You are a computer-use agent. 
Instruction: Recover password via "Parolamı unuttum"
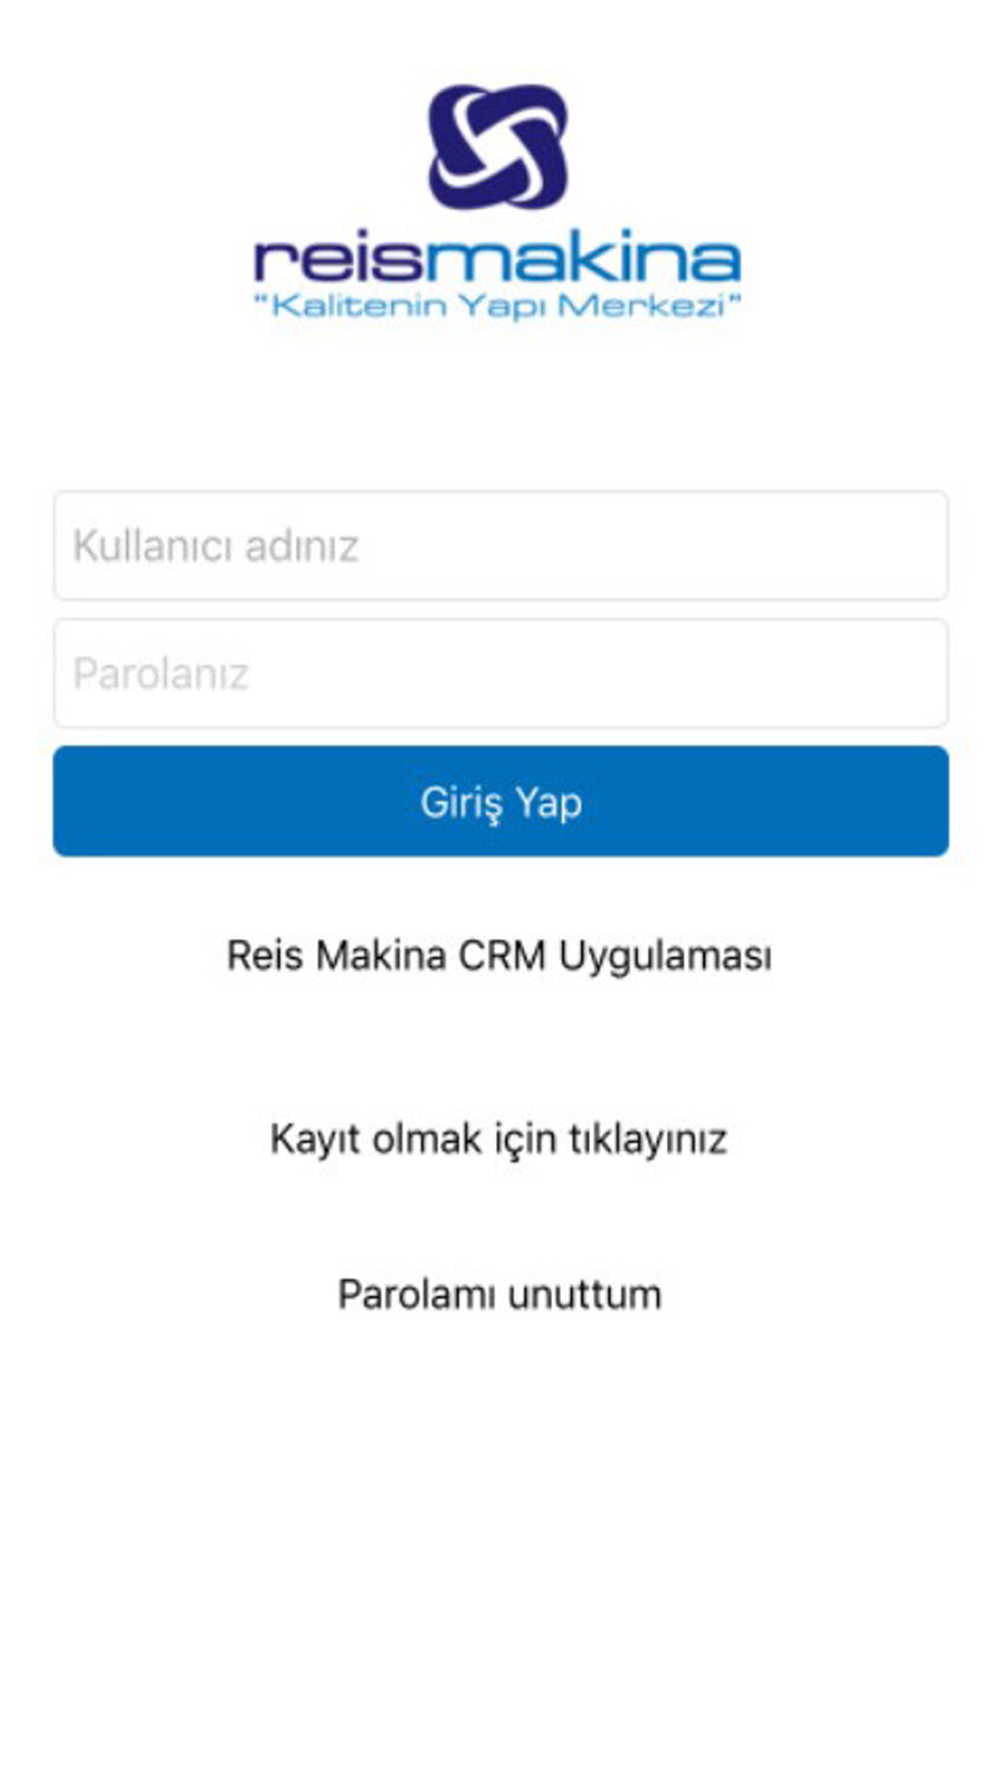pyautogui.click(x=499, y=1294)
